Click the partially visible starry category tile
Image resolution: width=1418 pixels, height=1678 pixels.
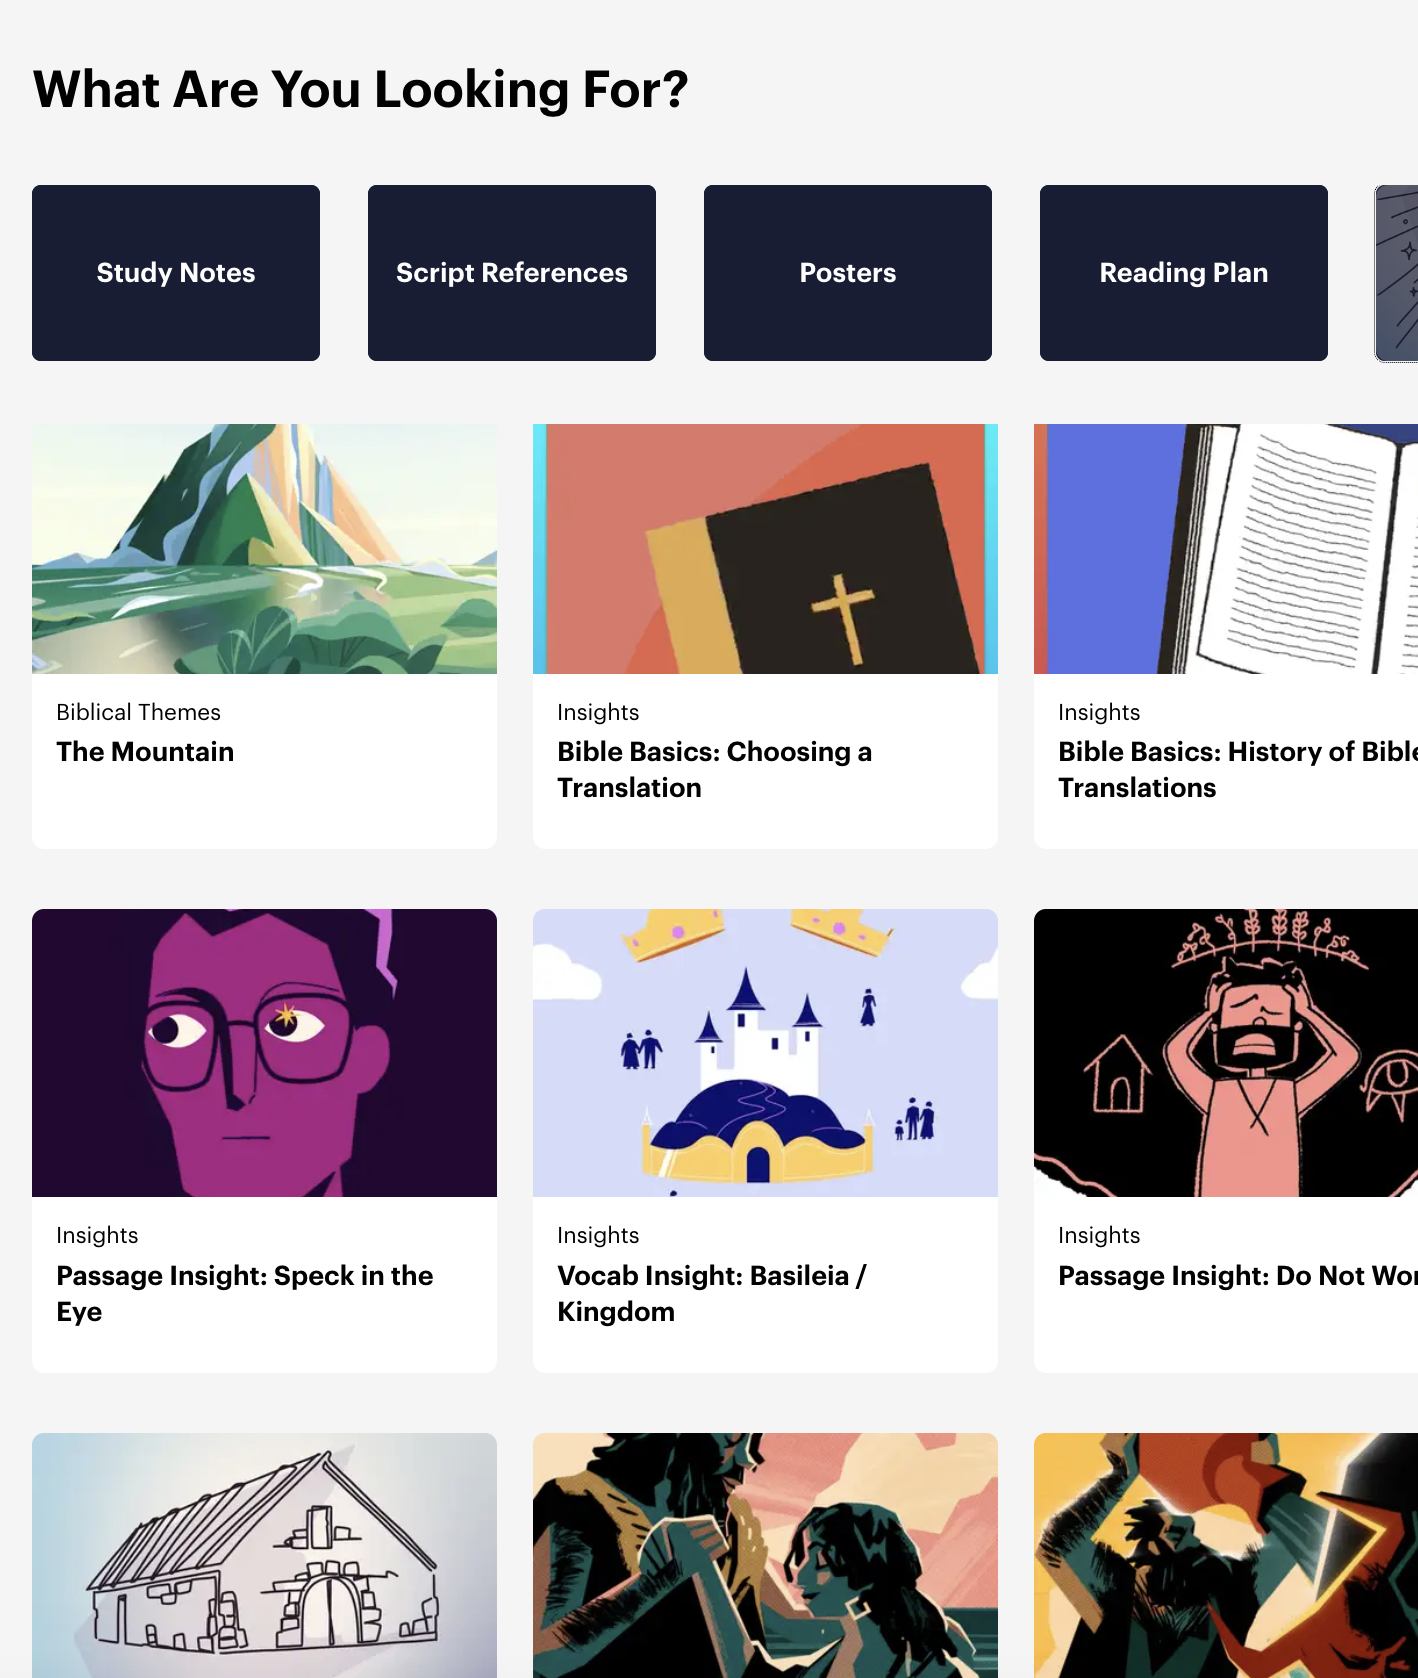pyautogui.click(x=1397, y=273)
